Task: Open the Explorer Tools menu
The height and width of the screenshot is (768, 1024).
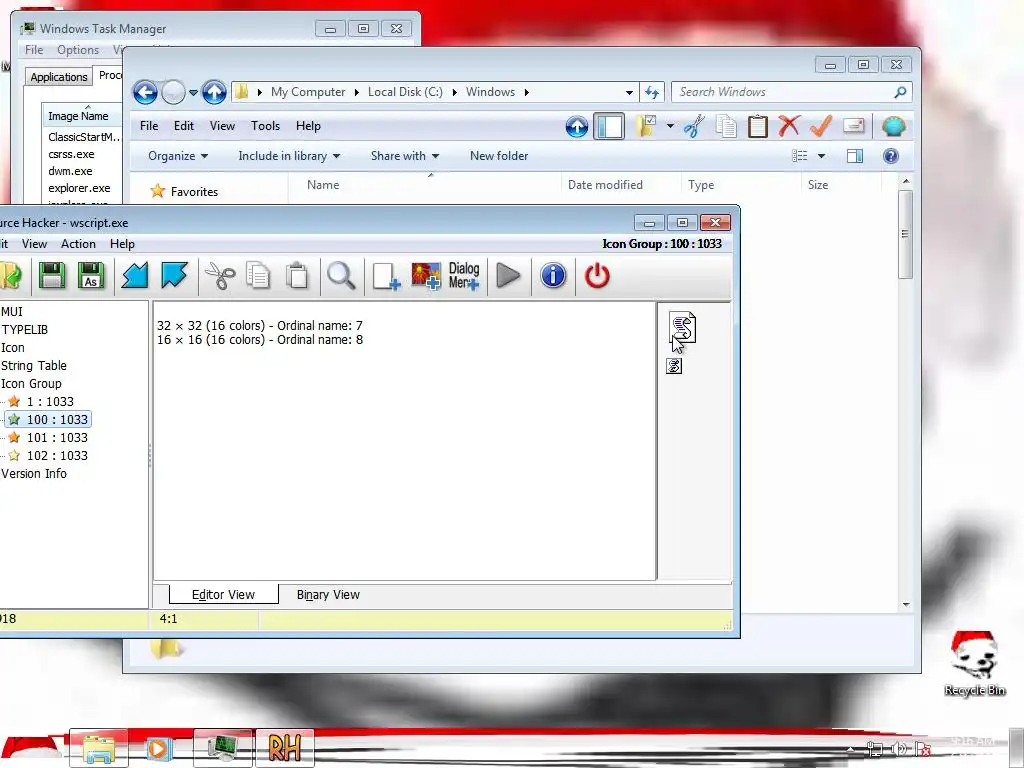Action: click(265, 125)
